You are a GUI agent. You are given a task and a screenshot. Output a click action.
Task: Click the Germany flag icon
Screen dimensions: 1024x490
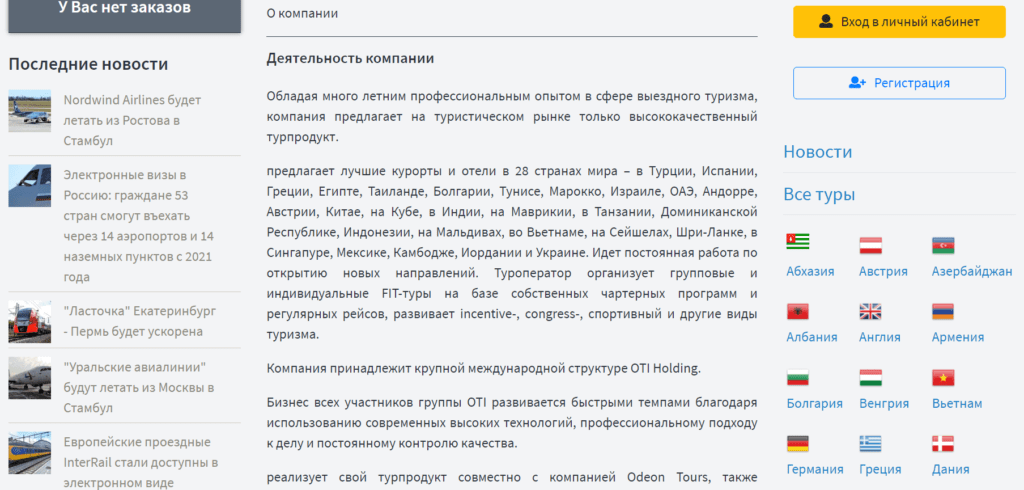pos(797,444)
